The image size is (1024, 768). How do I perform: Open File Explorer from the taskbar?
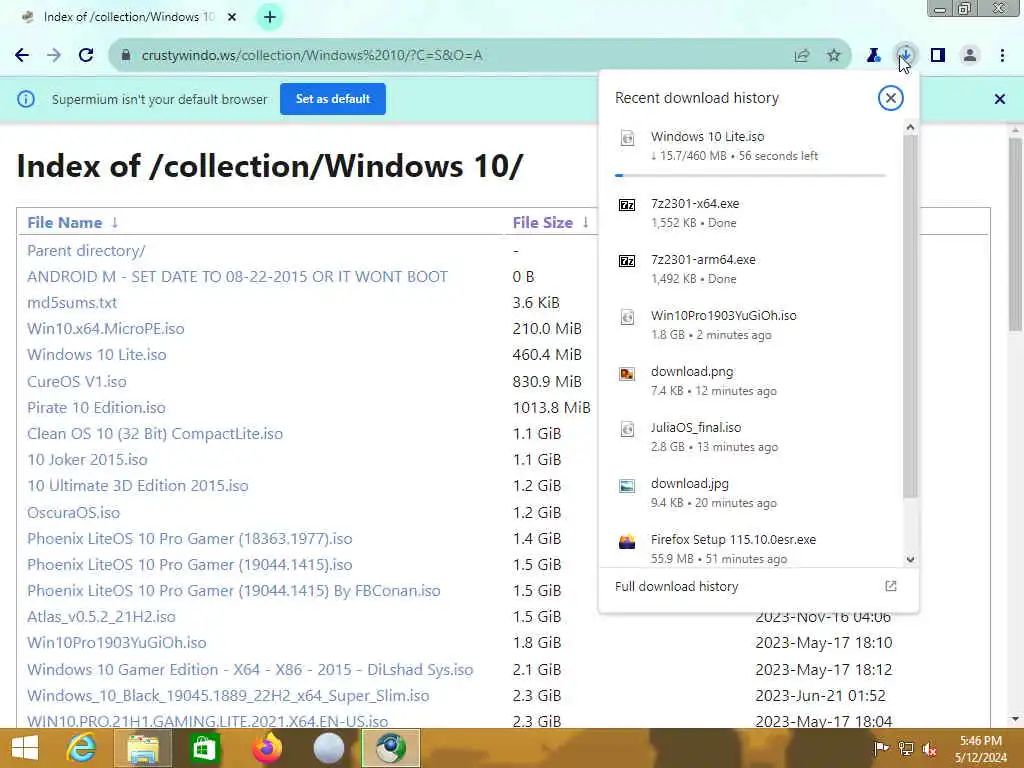tap(143, 748)
